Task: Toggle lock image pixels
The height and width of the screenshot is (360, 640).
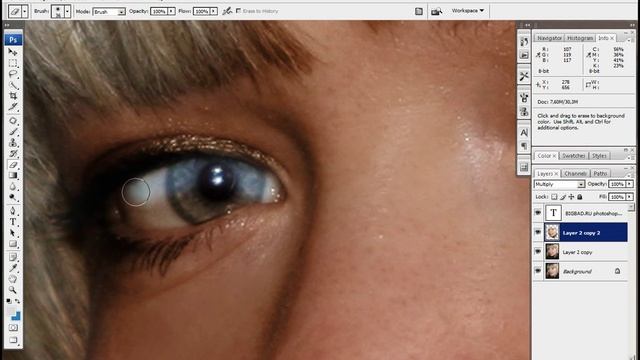Action: [x=563, y=197]
